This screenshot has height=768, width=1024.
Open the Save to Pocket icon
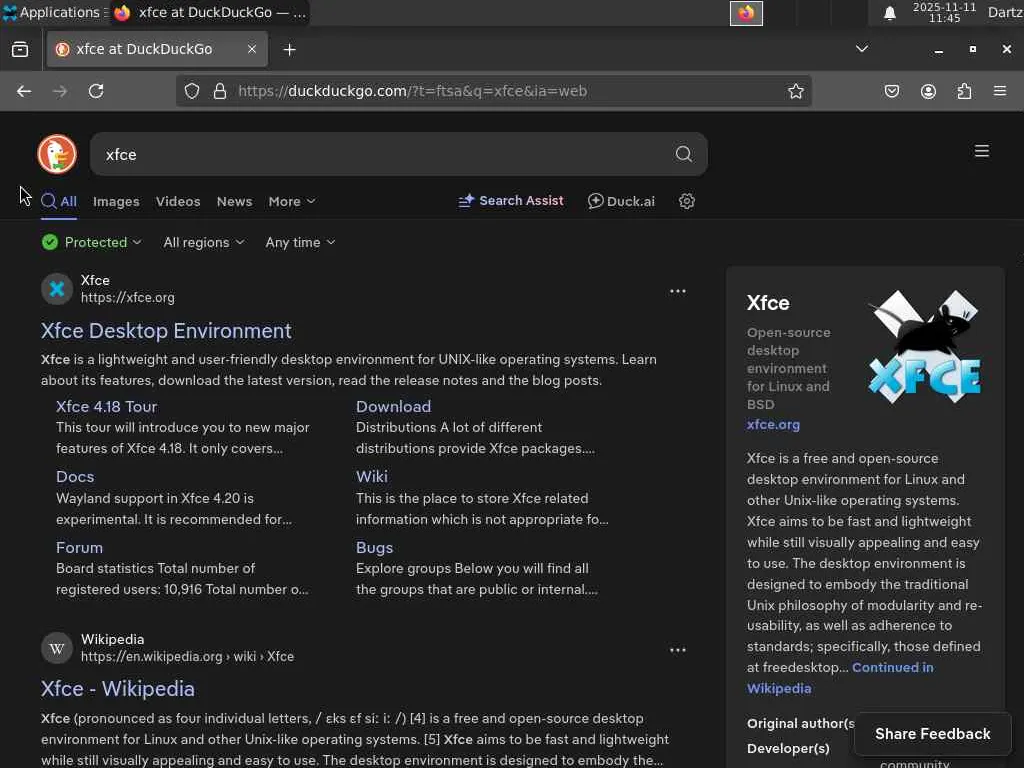[892, 91]
